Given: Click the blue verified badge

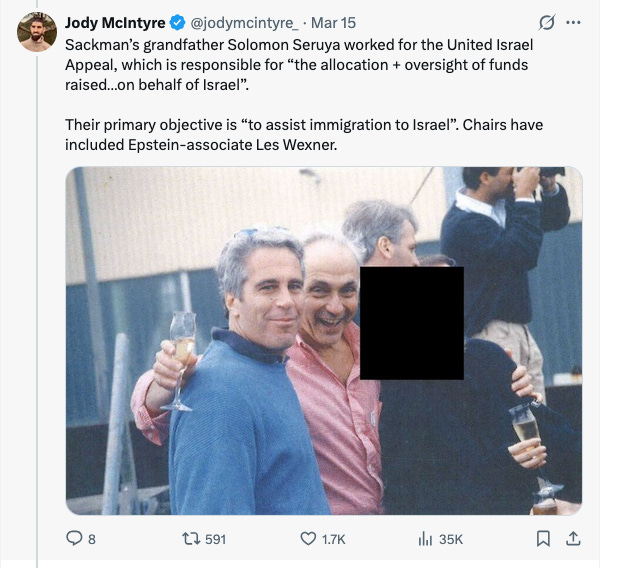Looking at the screenshot, I should [178, 23].
